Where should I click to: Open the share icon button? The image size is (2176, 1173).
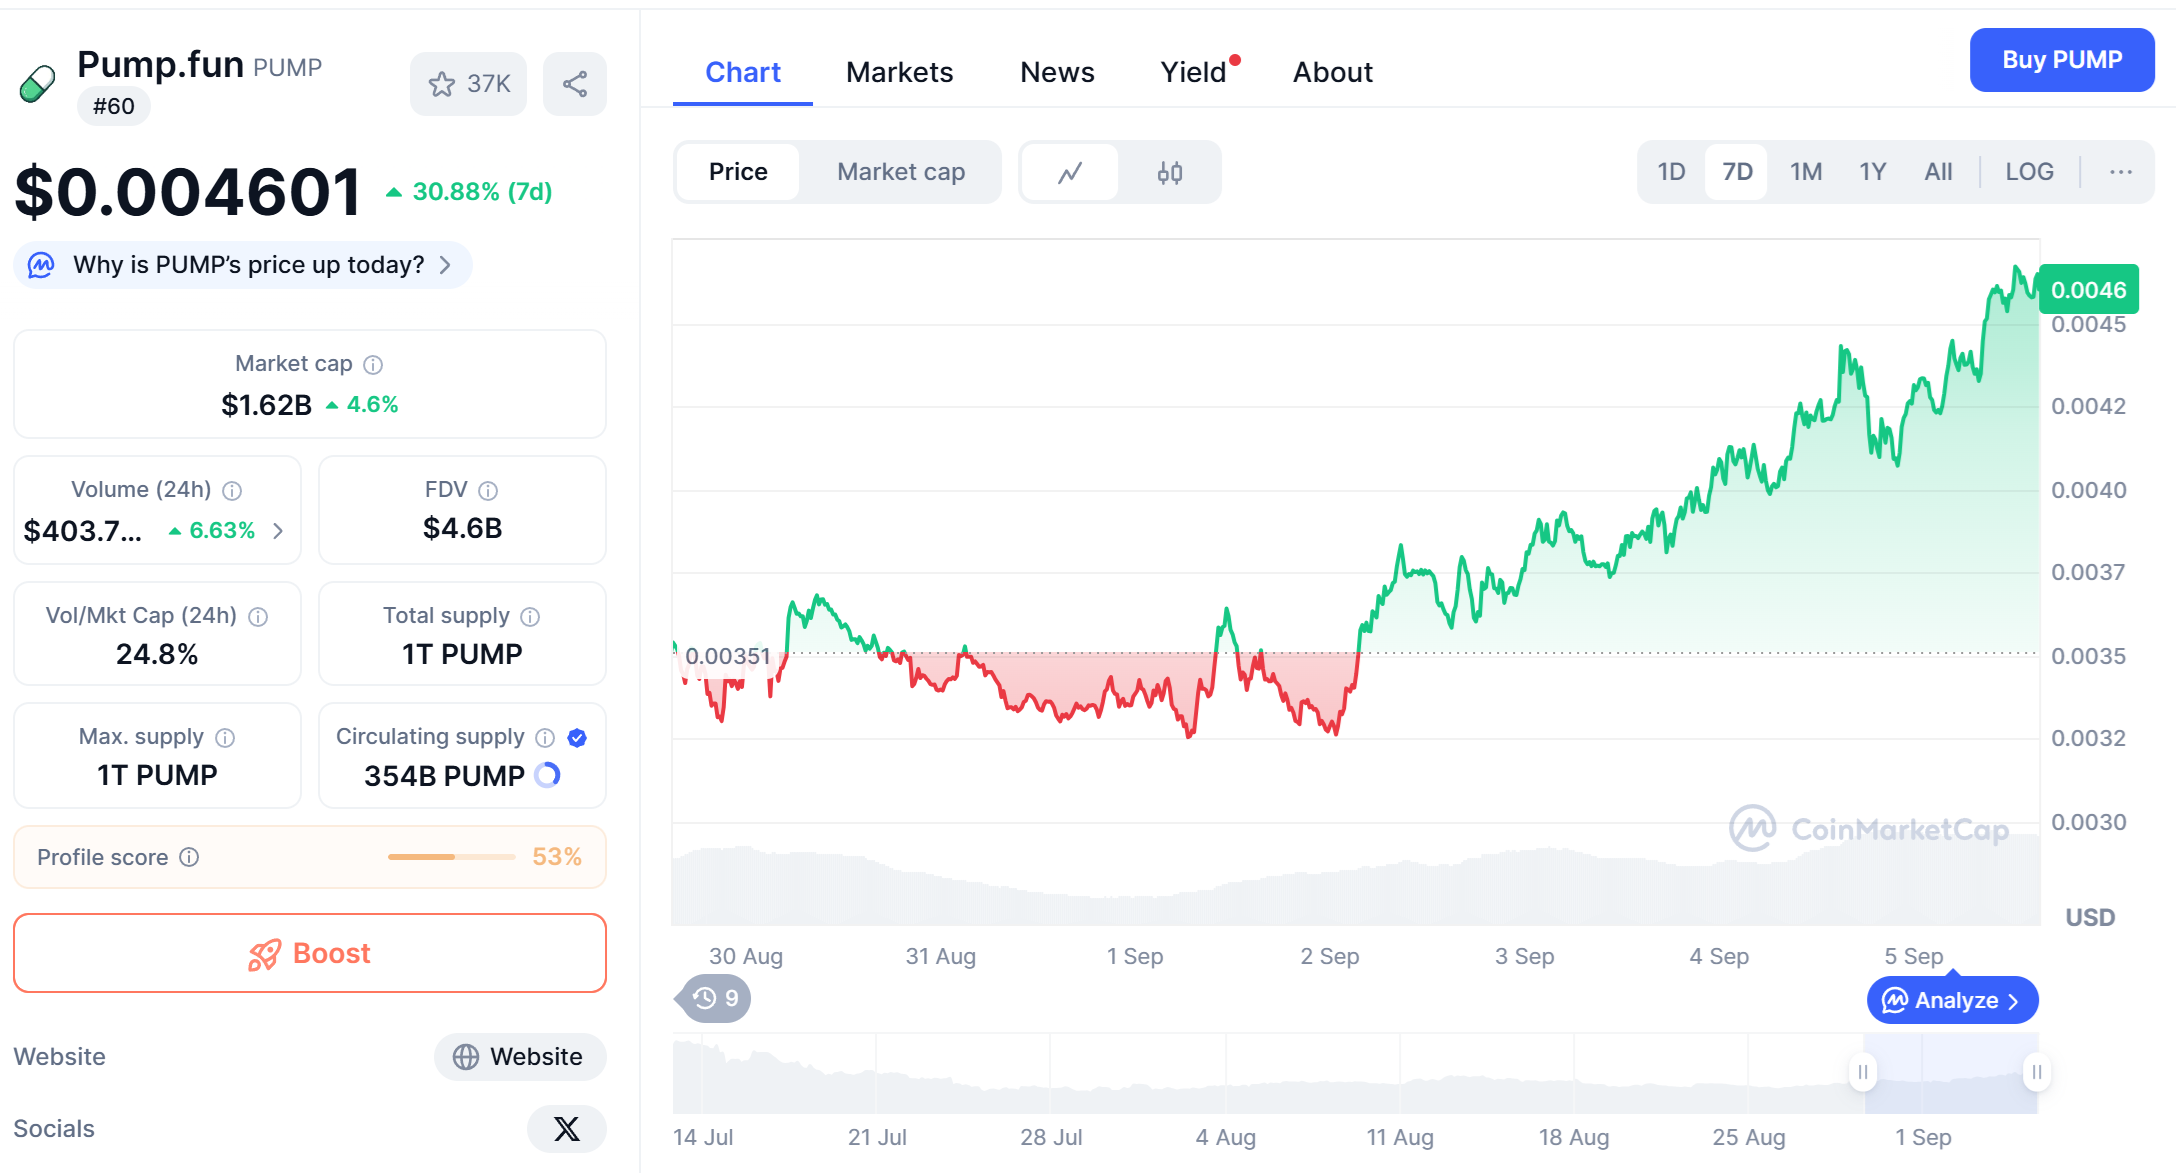(x=575, y=84)
